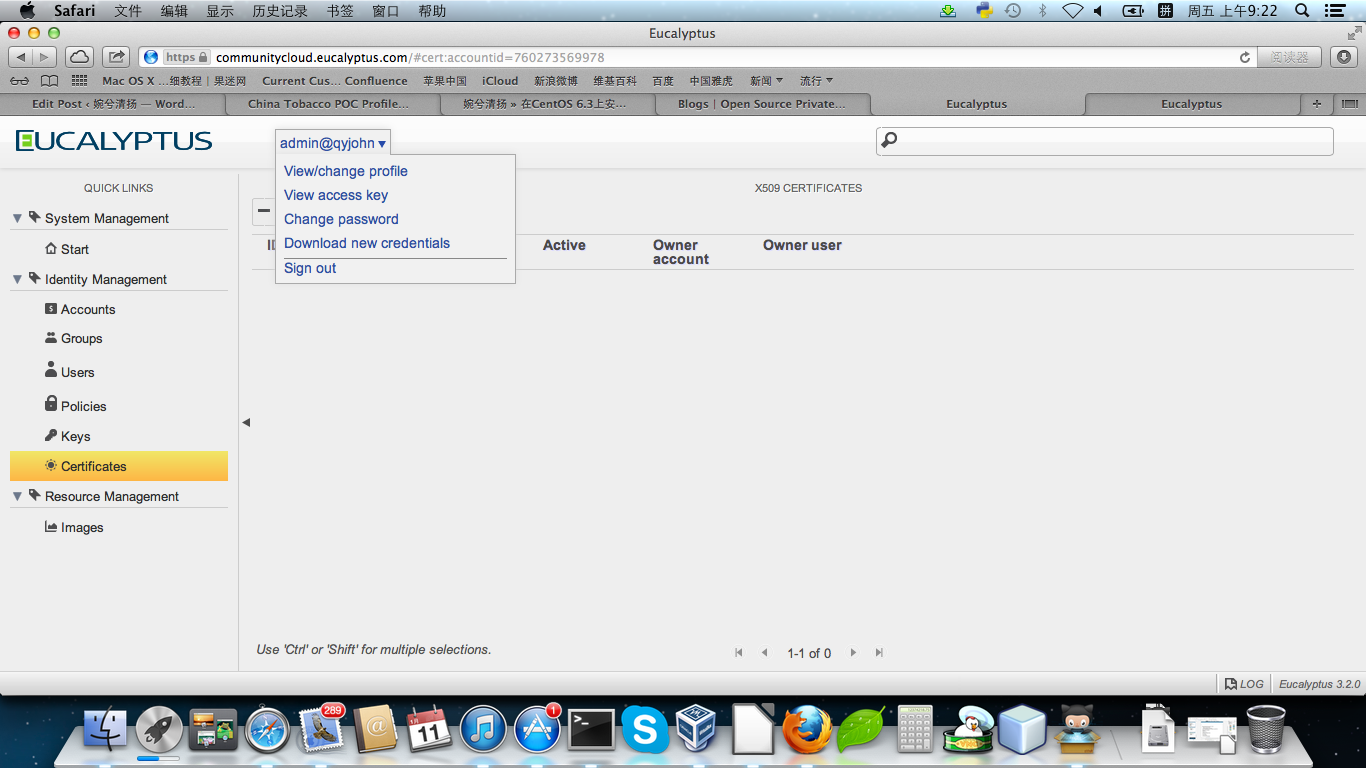Screen dimensions: 1366x768
Task: Expand the 流行 bookmarks folder
Action: [816, 81]
